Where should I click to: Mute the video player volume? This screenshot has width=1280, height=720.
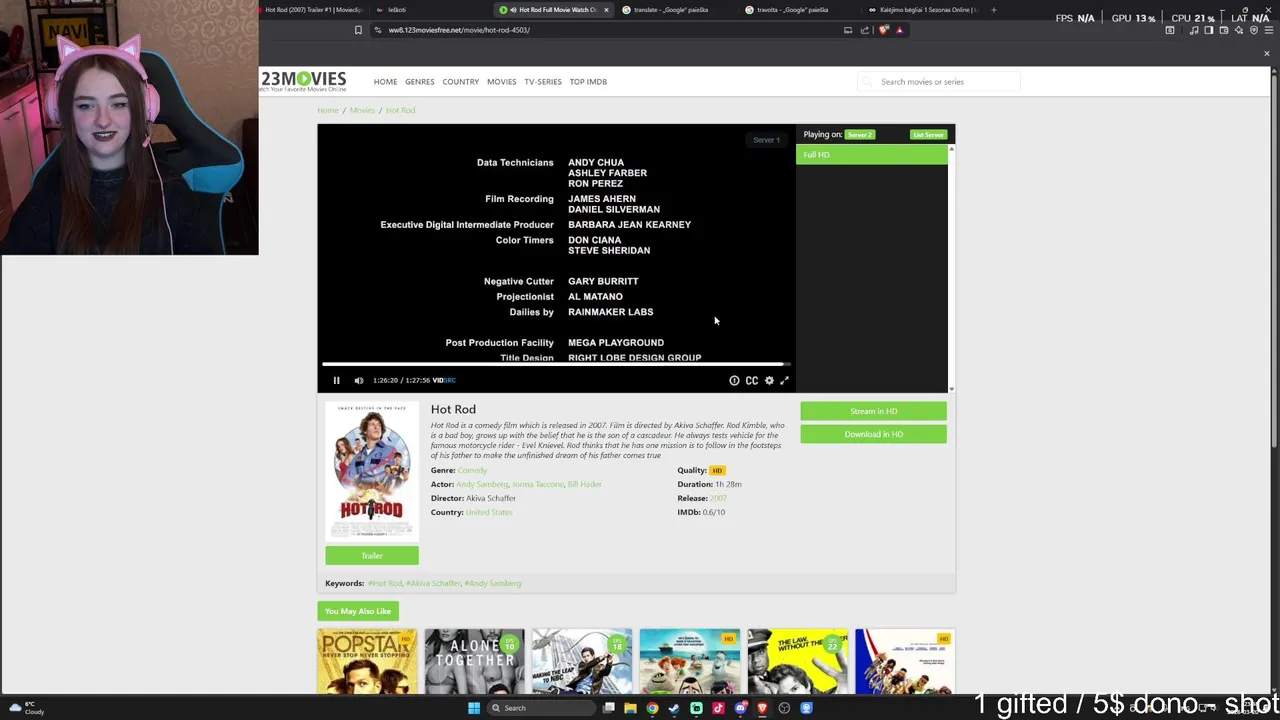coord(359,380)
